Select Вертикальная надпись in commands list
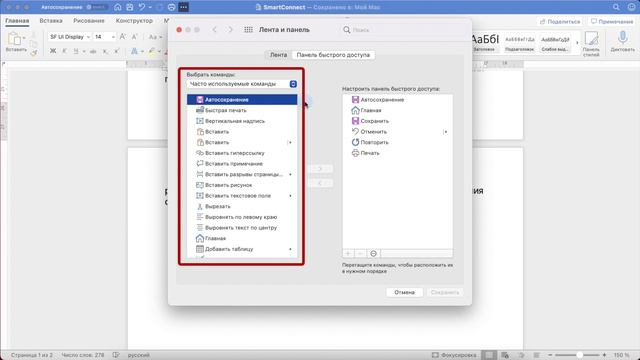The height and width of the screenshot is (360, 640). tap(242, 121)
